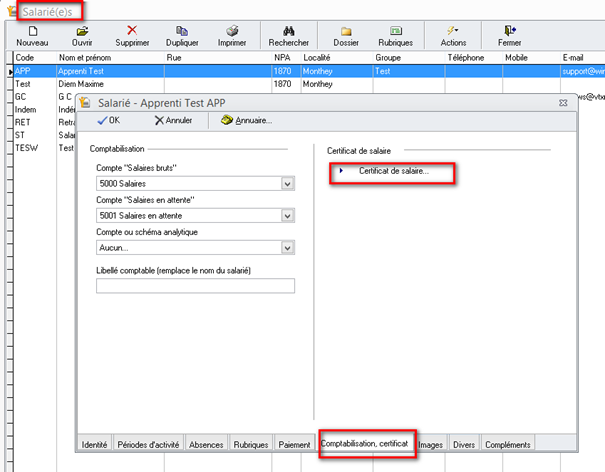Click the Dupliquer toolbar icon
This screenshot has width=605, height=472.
tap(181, 31)
